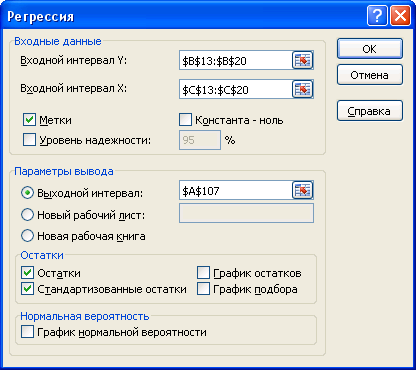Click the help question mark icon
The height and width of the screenshot is (370, 416).
tap(377, 15)
